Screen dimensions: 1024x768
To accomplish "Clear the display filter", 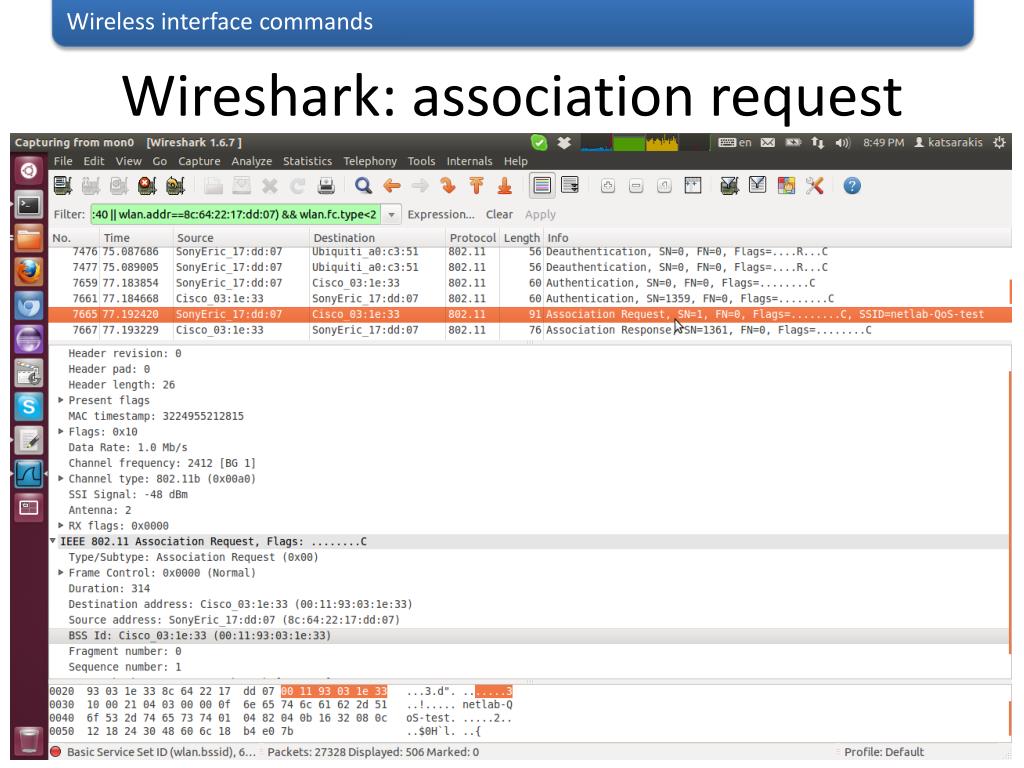I will pos(499,215).
